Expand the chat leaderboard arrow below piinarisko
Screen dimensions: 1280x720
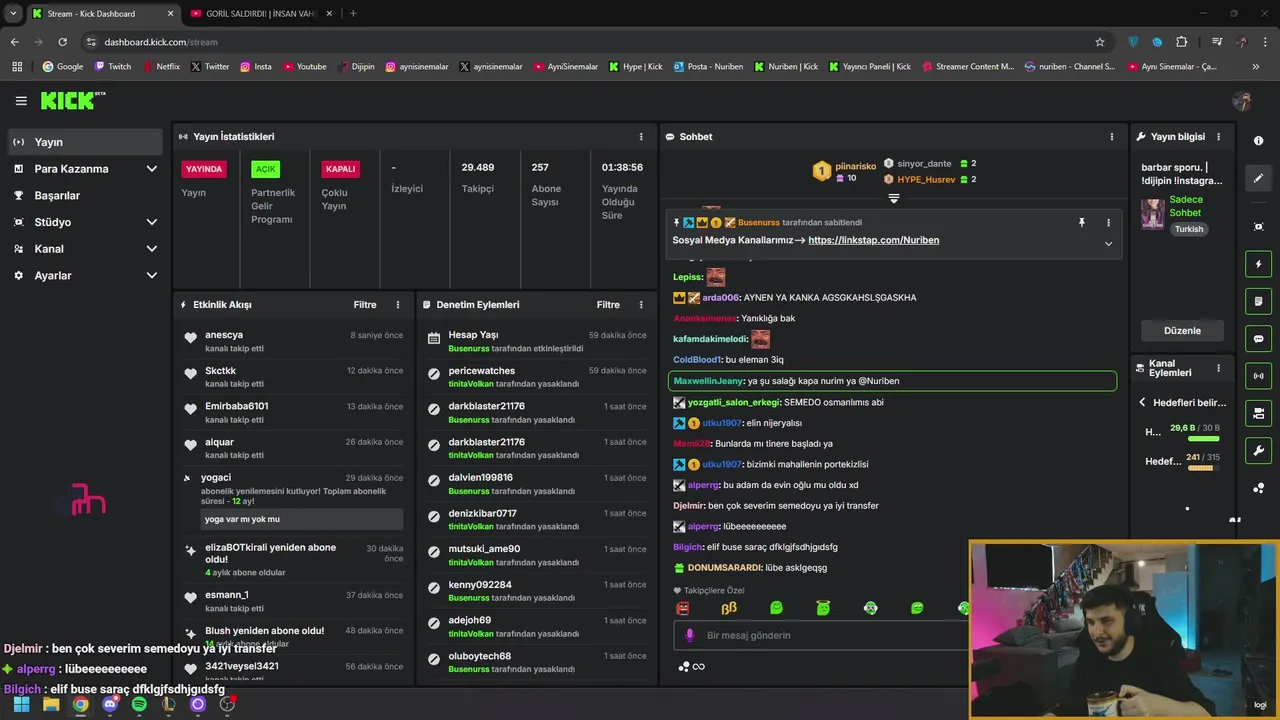coord(894,198)
